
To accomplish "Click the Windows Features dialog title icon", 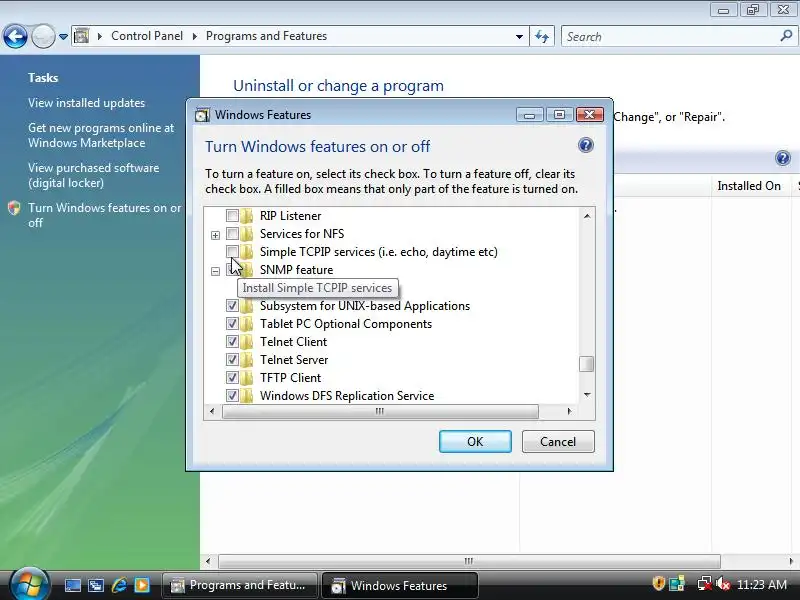I will [x=202, y=115].
